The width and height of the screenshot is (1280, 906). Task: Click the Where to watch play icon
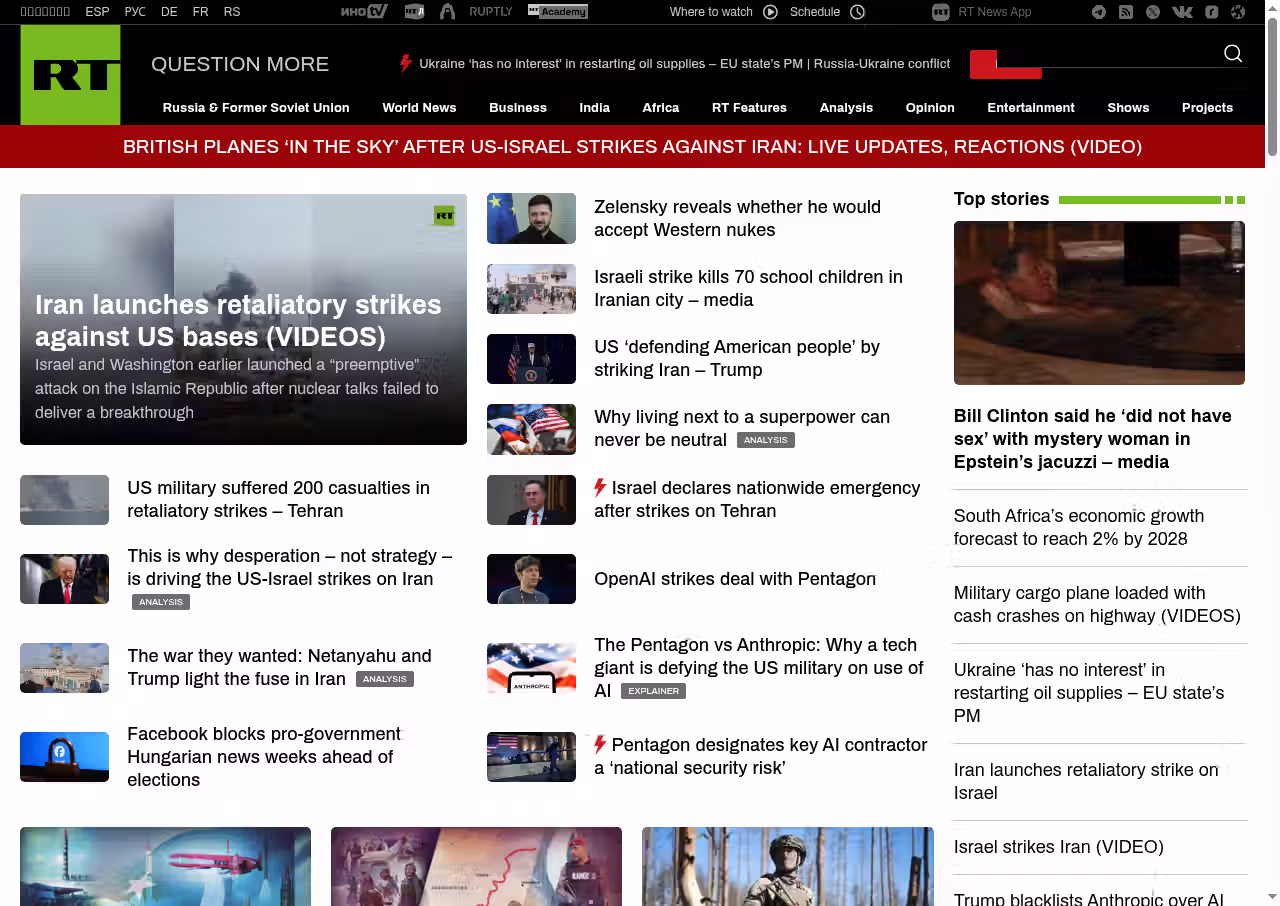(770, 12)
